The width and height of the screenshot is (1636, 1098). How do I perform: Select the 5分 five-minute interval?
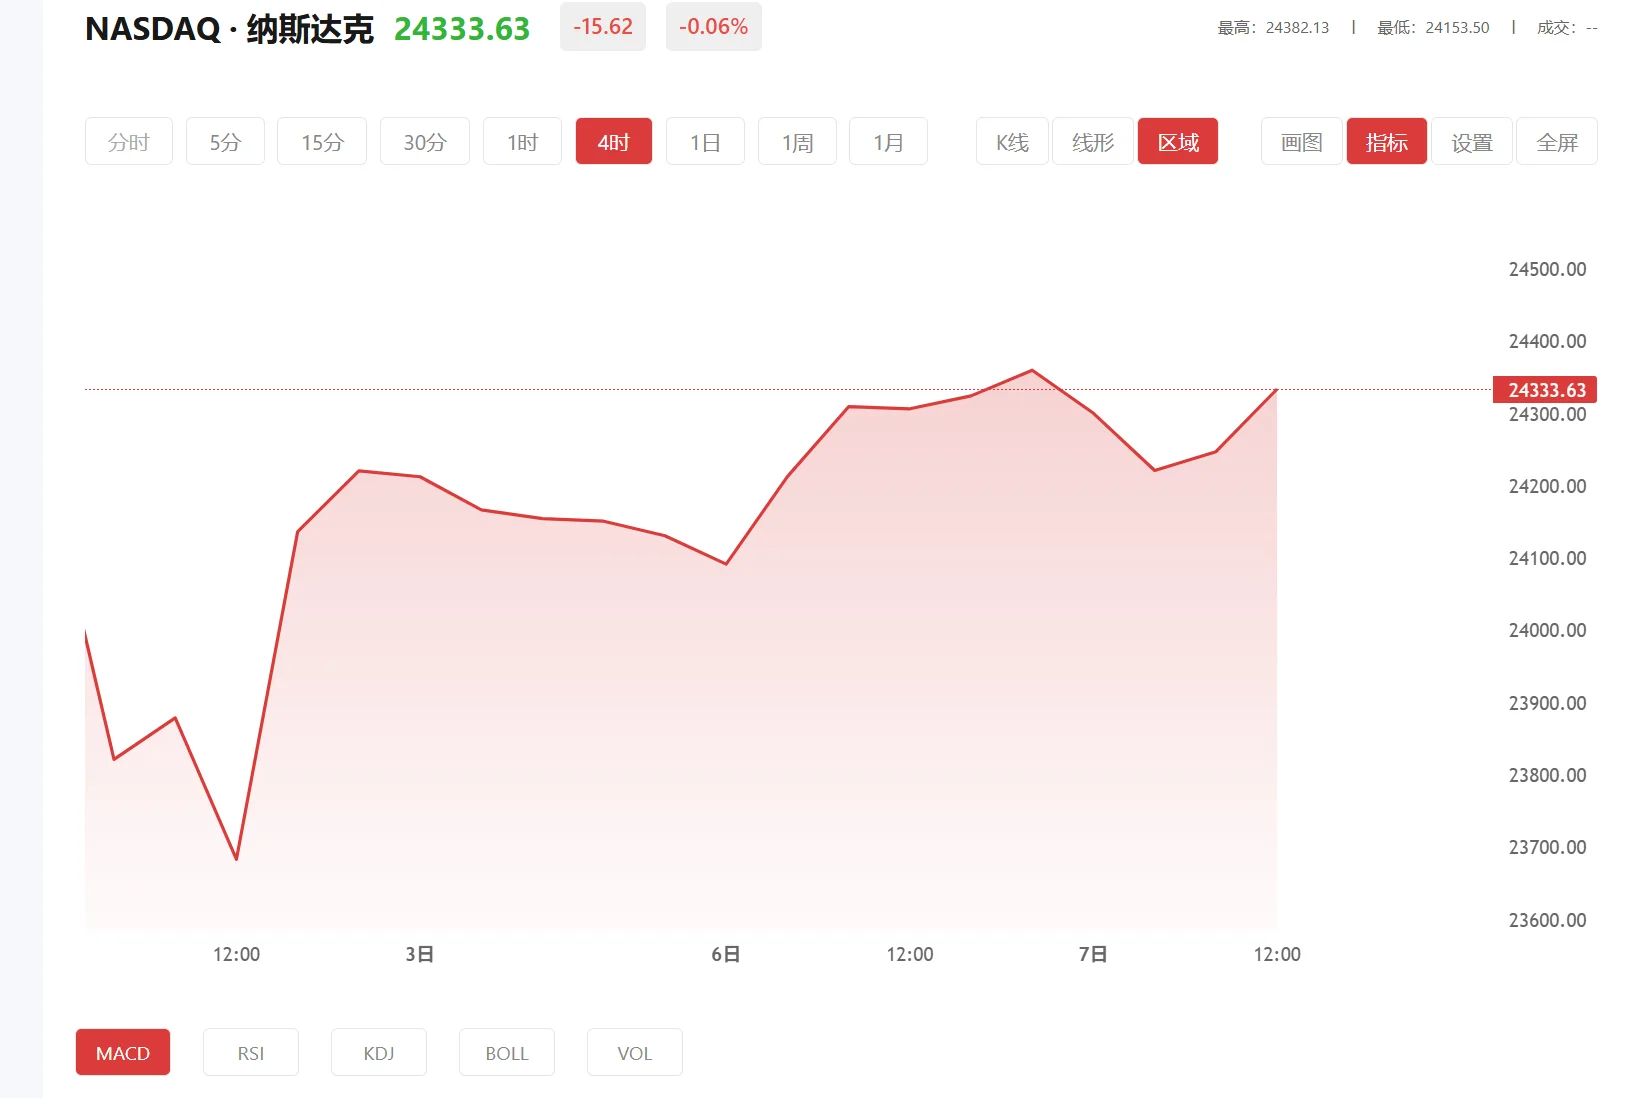(x=225, y=141)
